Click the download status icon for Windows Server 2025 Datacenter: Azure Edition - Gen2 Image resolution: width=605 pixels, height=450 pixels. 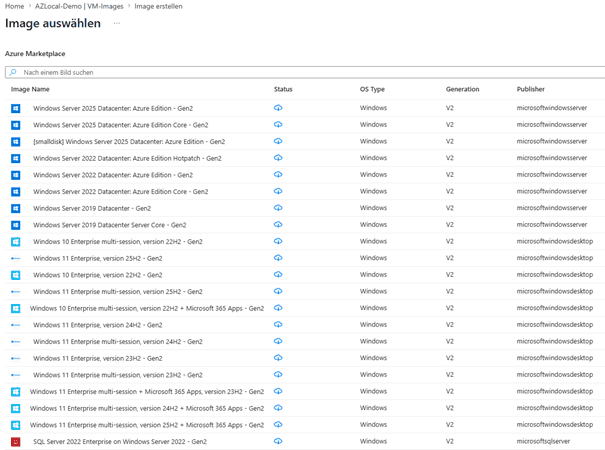coord(278,108)
